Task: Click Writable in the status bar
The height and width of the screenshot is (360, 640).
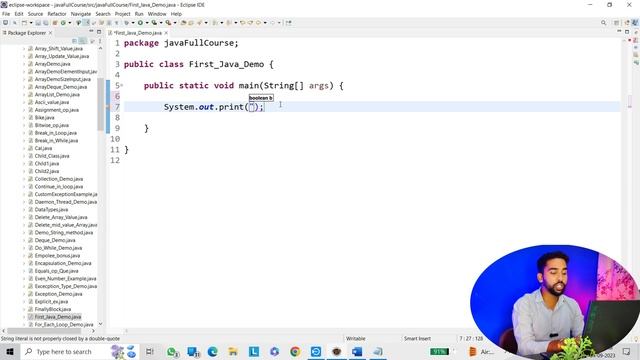Action: coord(356,338)
